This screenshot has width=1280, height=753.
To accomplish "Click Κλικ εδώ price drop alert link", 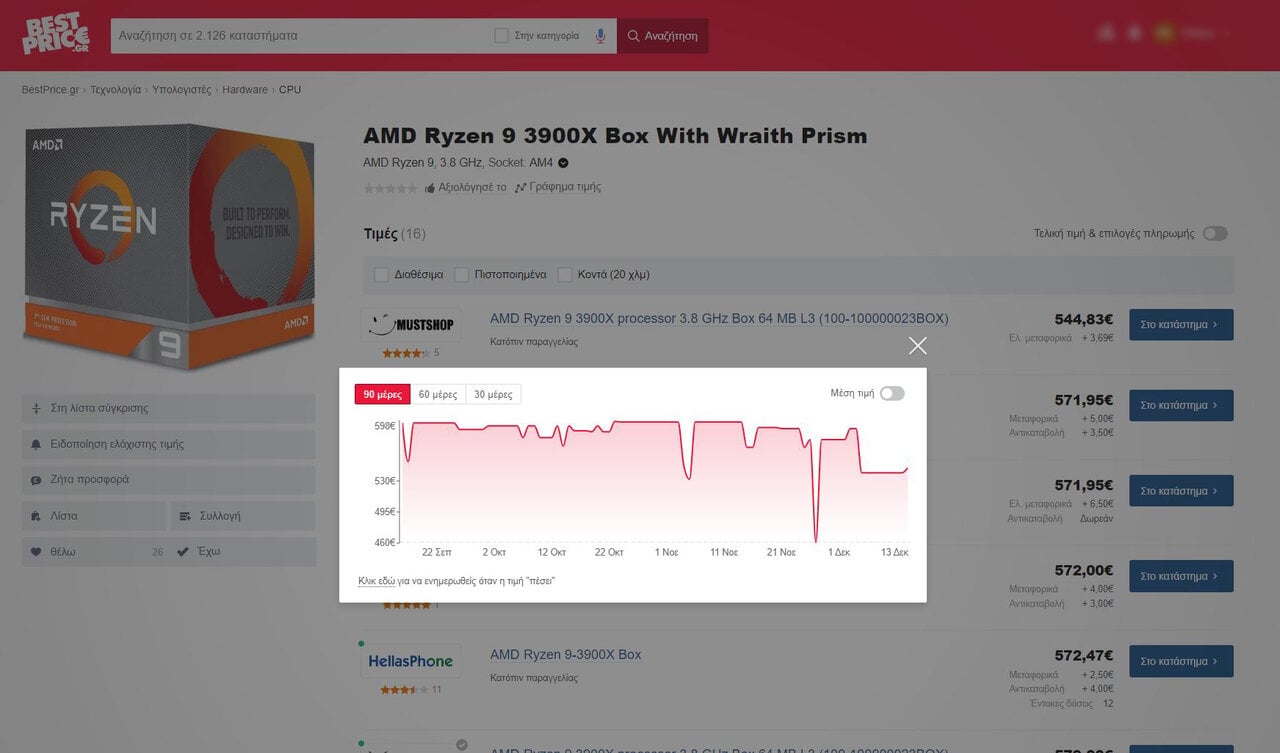I will click(376, 581).
